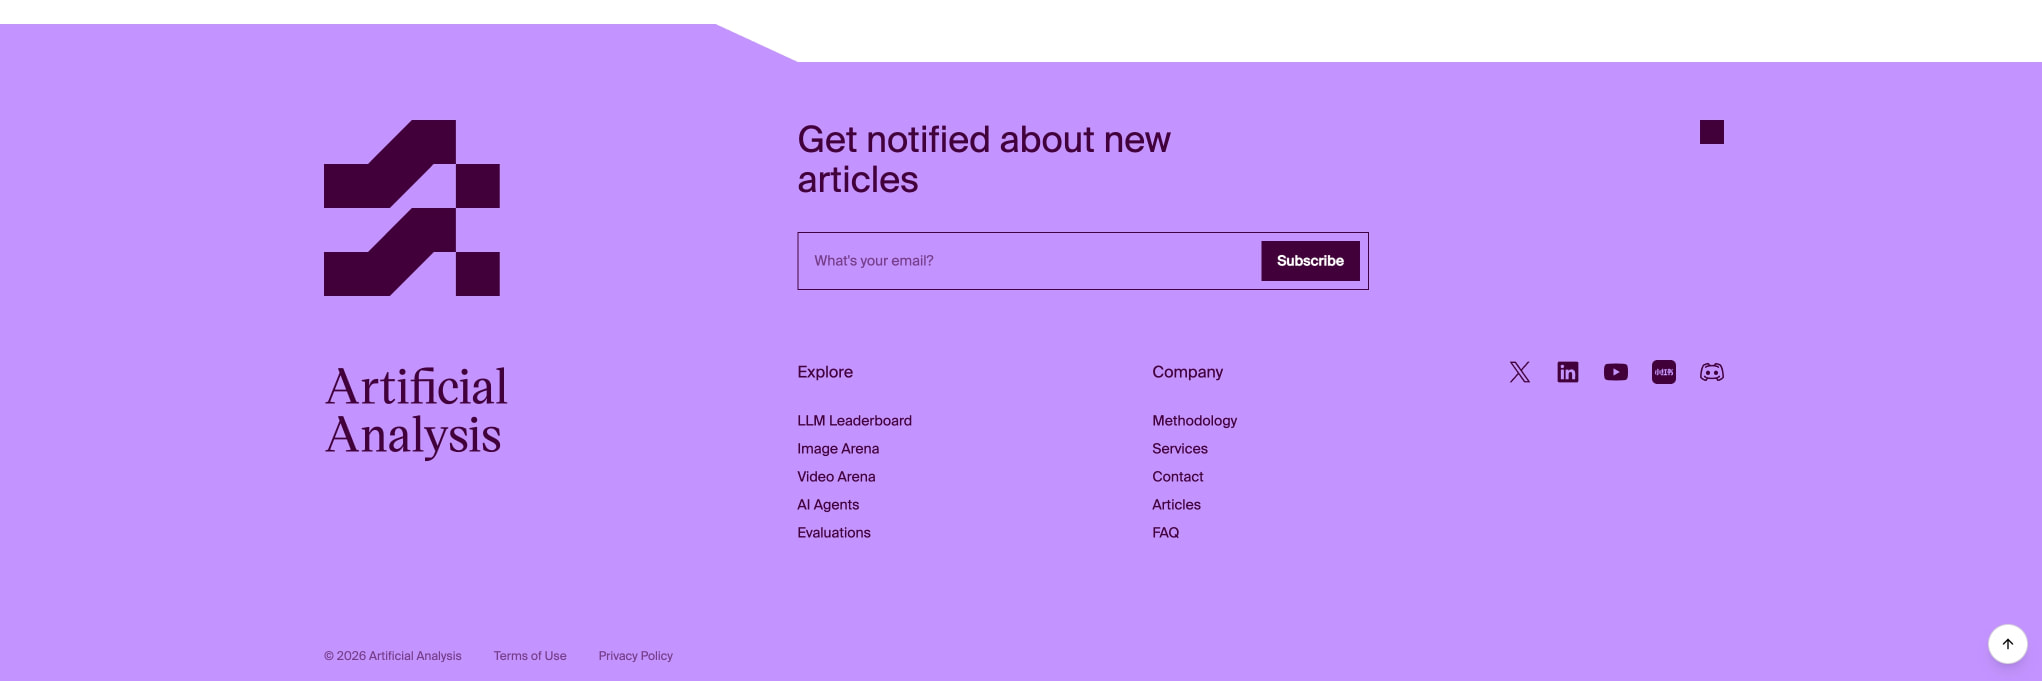The height and width of the screenshot is (681, 2042).
Task: Open the LinkedIn social icon
Action: 1567,372
